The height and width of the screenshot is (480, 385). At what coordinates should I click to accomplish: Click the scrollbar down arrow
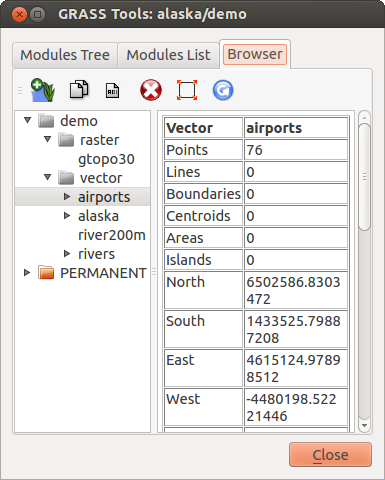364,426
